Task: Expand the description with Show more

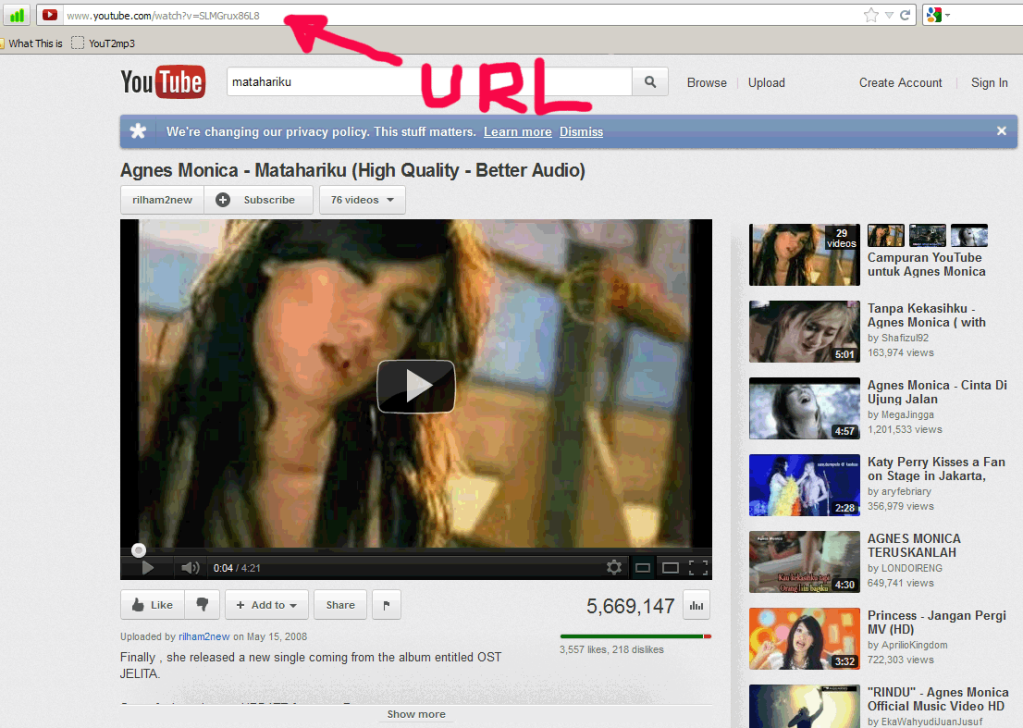Action: [x=416, y=714]
